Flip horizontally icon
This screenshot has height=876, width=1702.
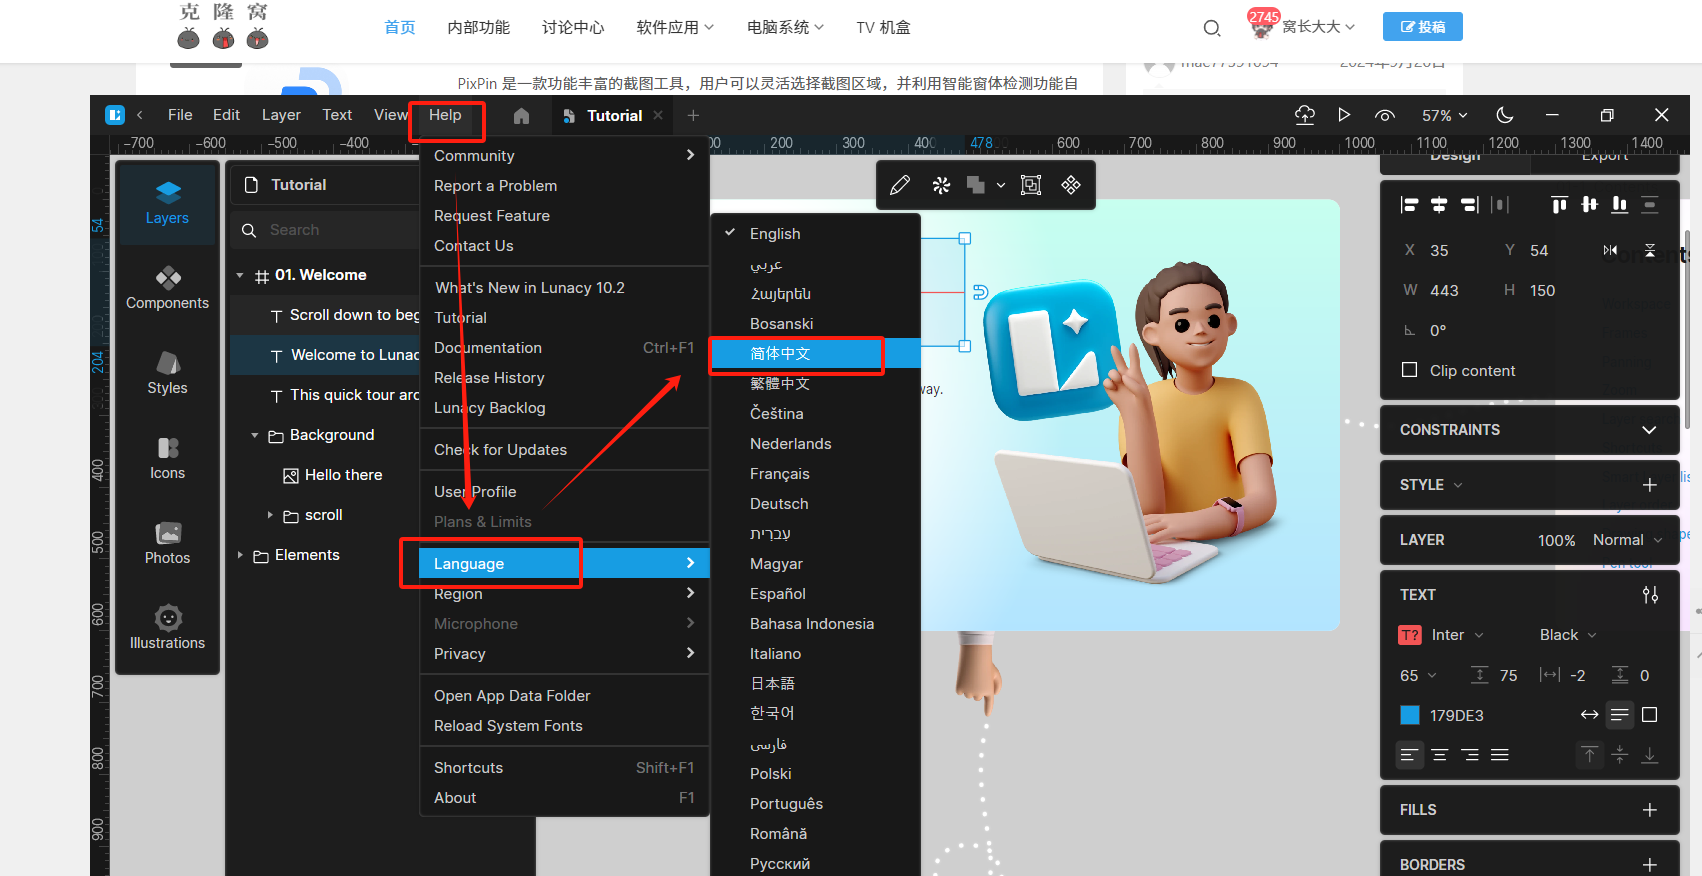coord(1610,250)
